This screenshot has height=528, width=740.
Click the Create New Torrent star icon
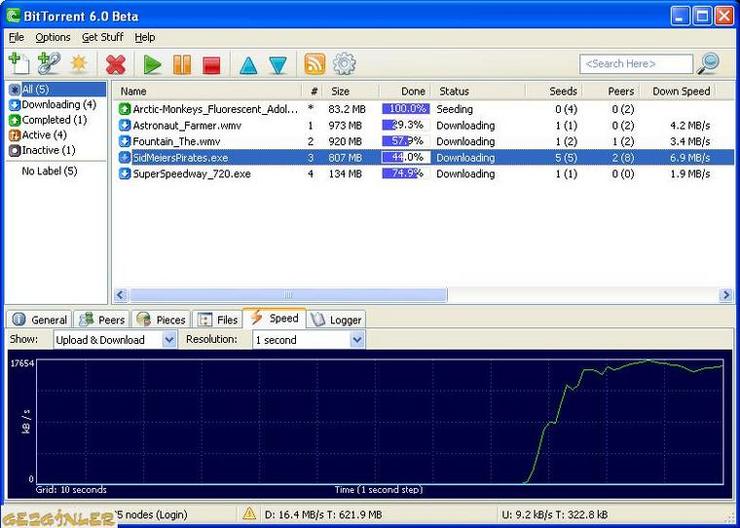click(x=79, y=64)
